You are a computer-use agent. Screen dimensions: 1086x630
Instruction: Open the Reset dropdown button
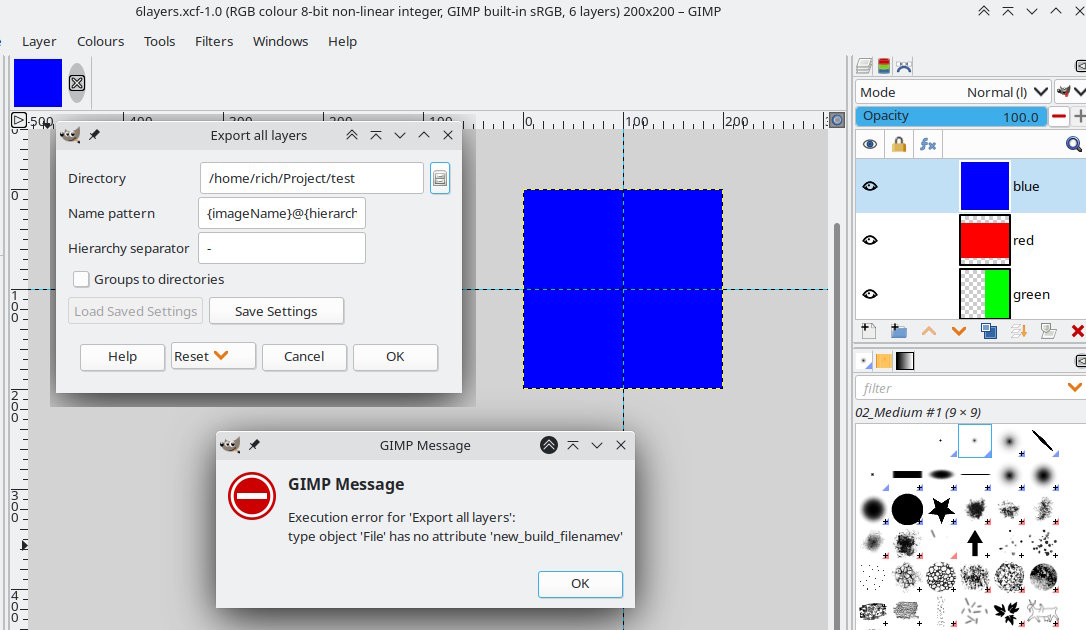point(213,356)
